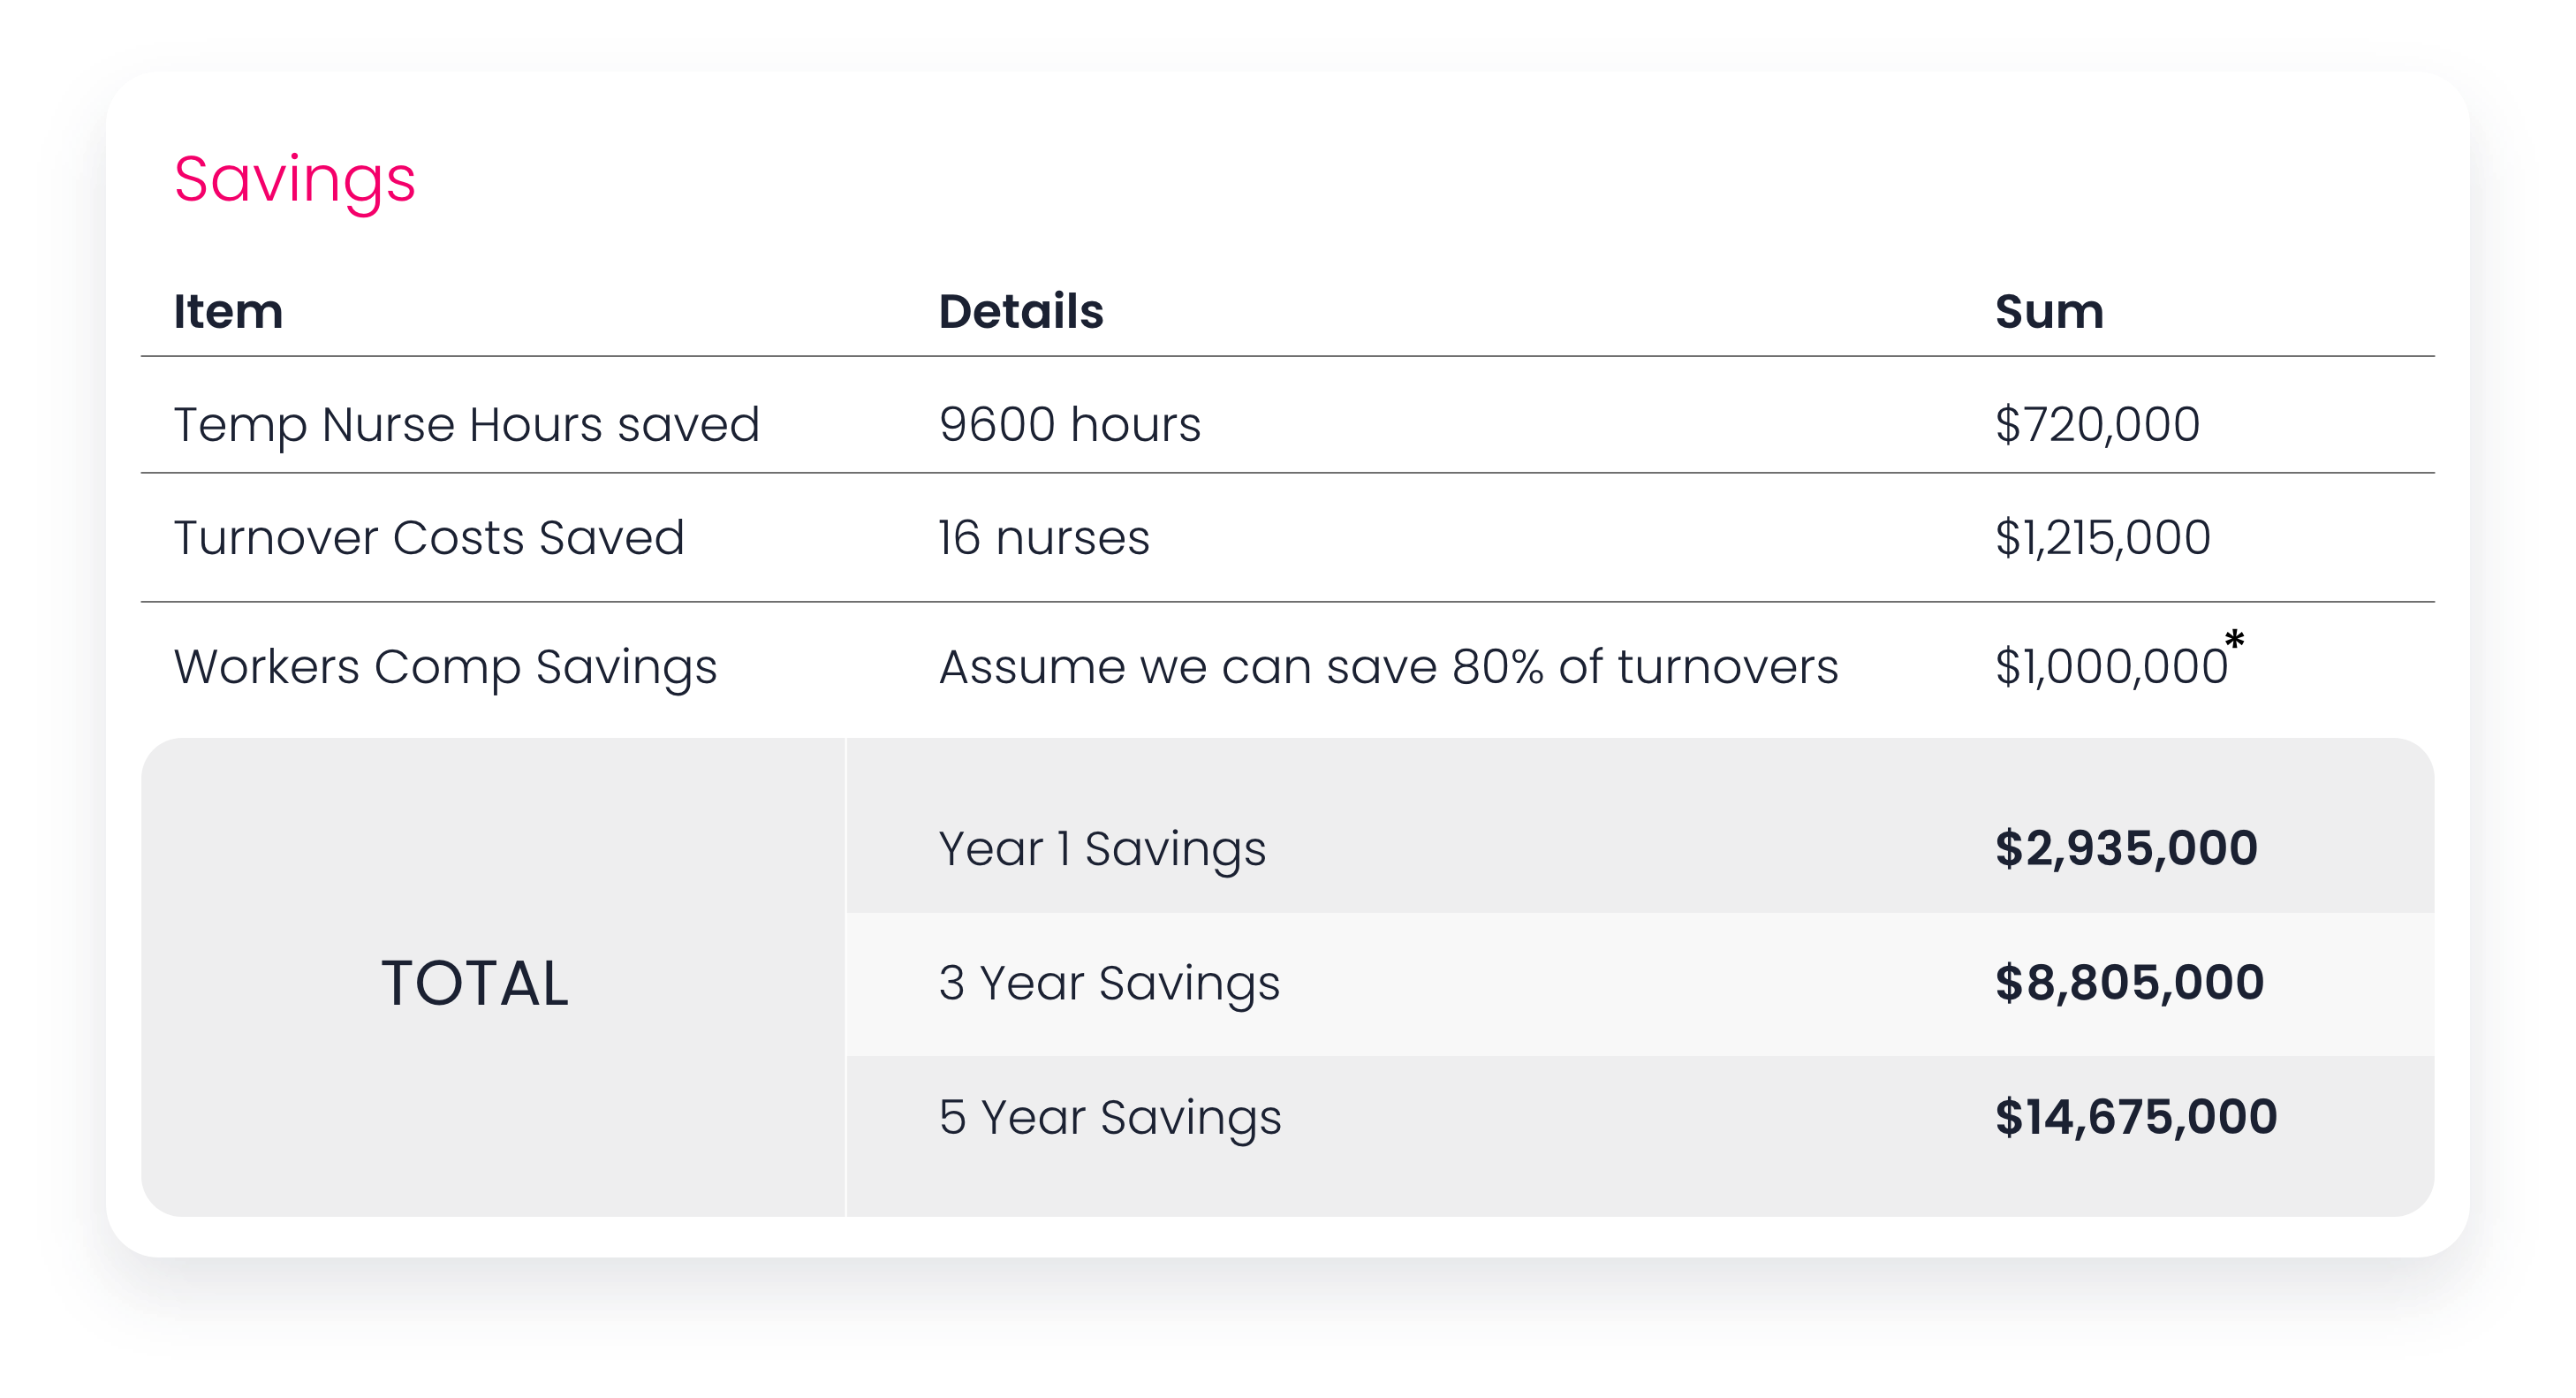
Task: Click the $8,805,000 total
Action: [x=2129, y=983]
